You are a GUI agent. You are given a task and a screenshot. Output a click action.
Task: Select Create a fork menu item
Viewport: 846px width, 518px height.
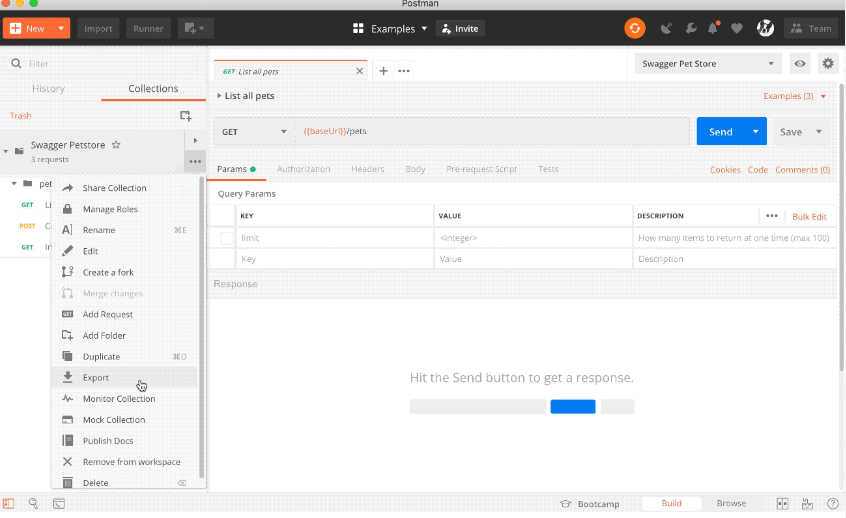[125, 272]
